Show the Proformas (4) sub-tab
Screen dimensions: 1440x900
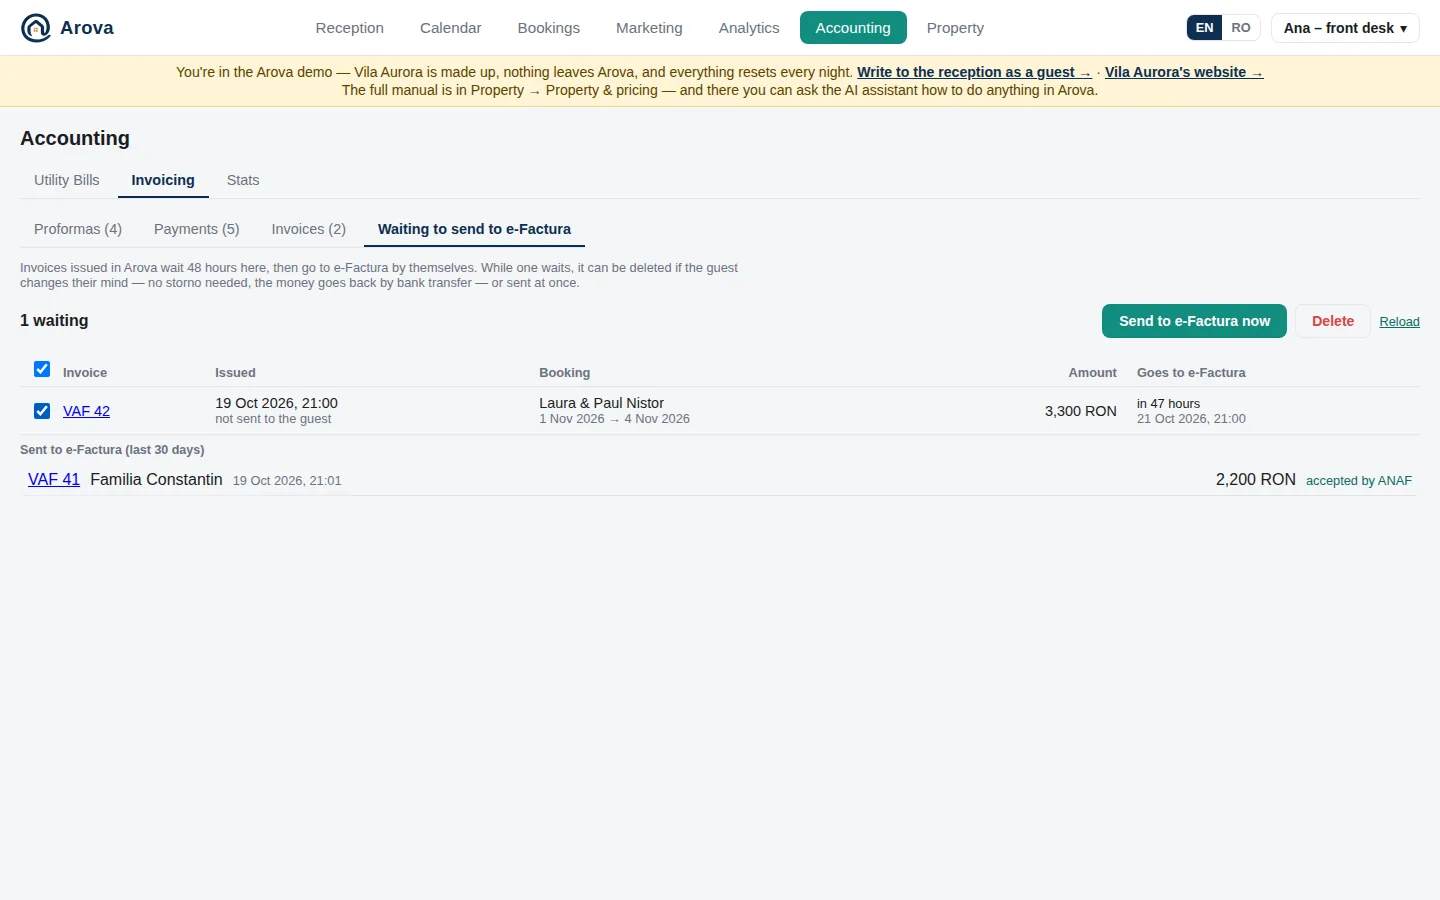78,229
